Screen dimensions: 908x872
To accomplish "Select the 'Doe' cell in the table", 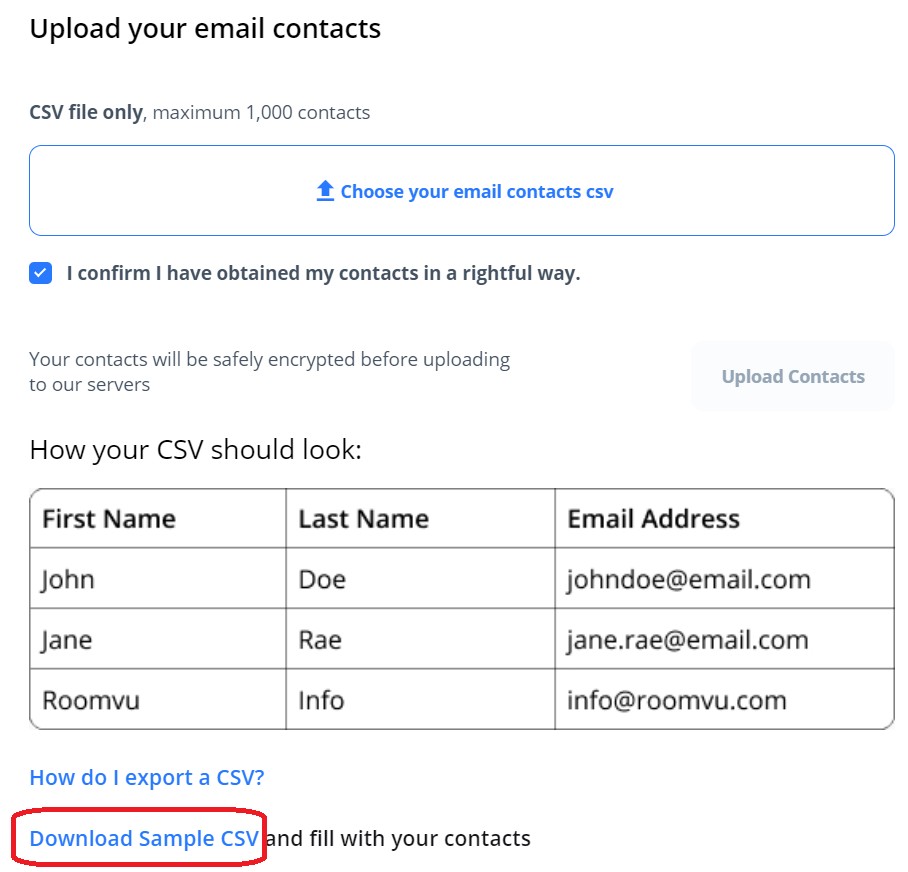I will (322, 579).
